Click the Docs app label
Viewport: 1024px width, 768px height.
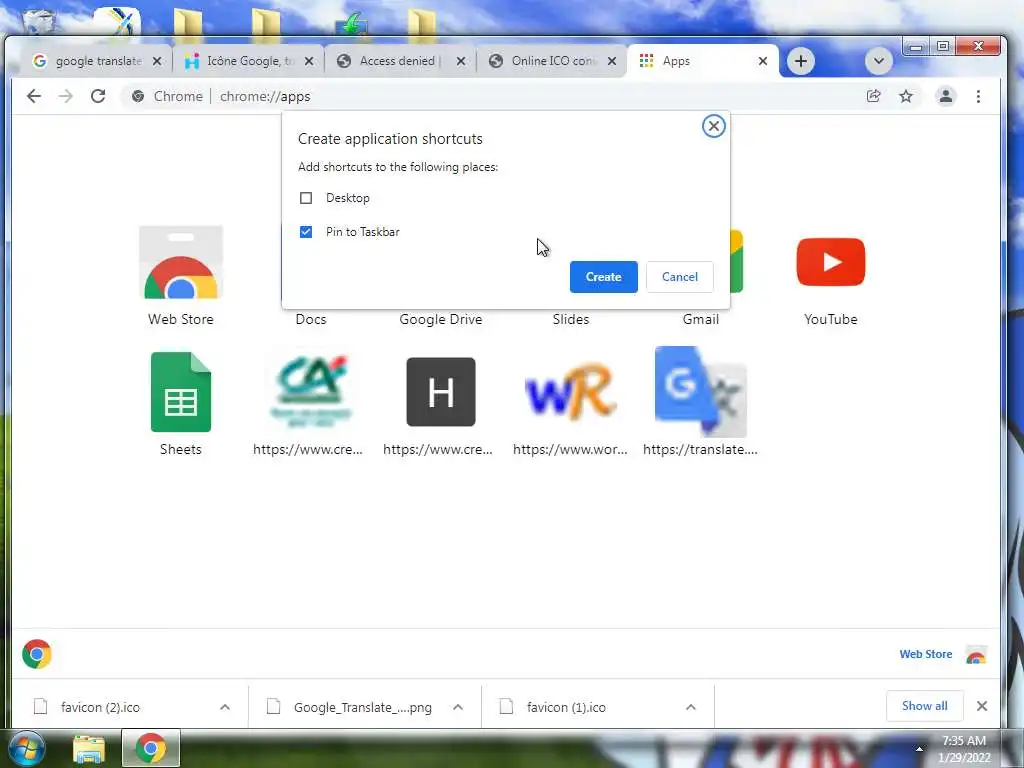tap(311, 319)
